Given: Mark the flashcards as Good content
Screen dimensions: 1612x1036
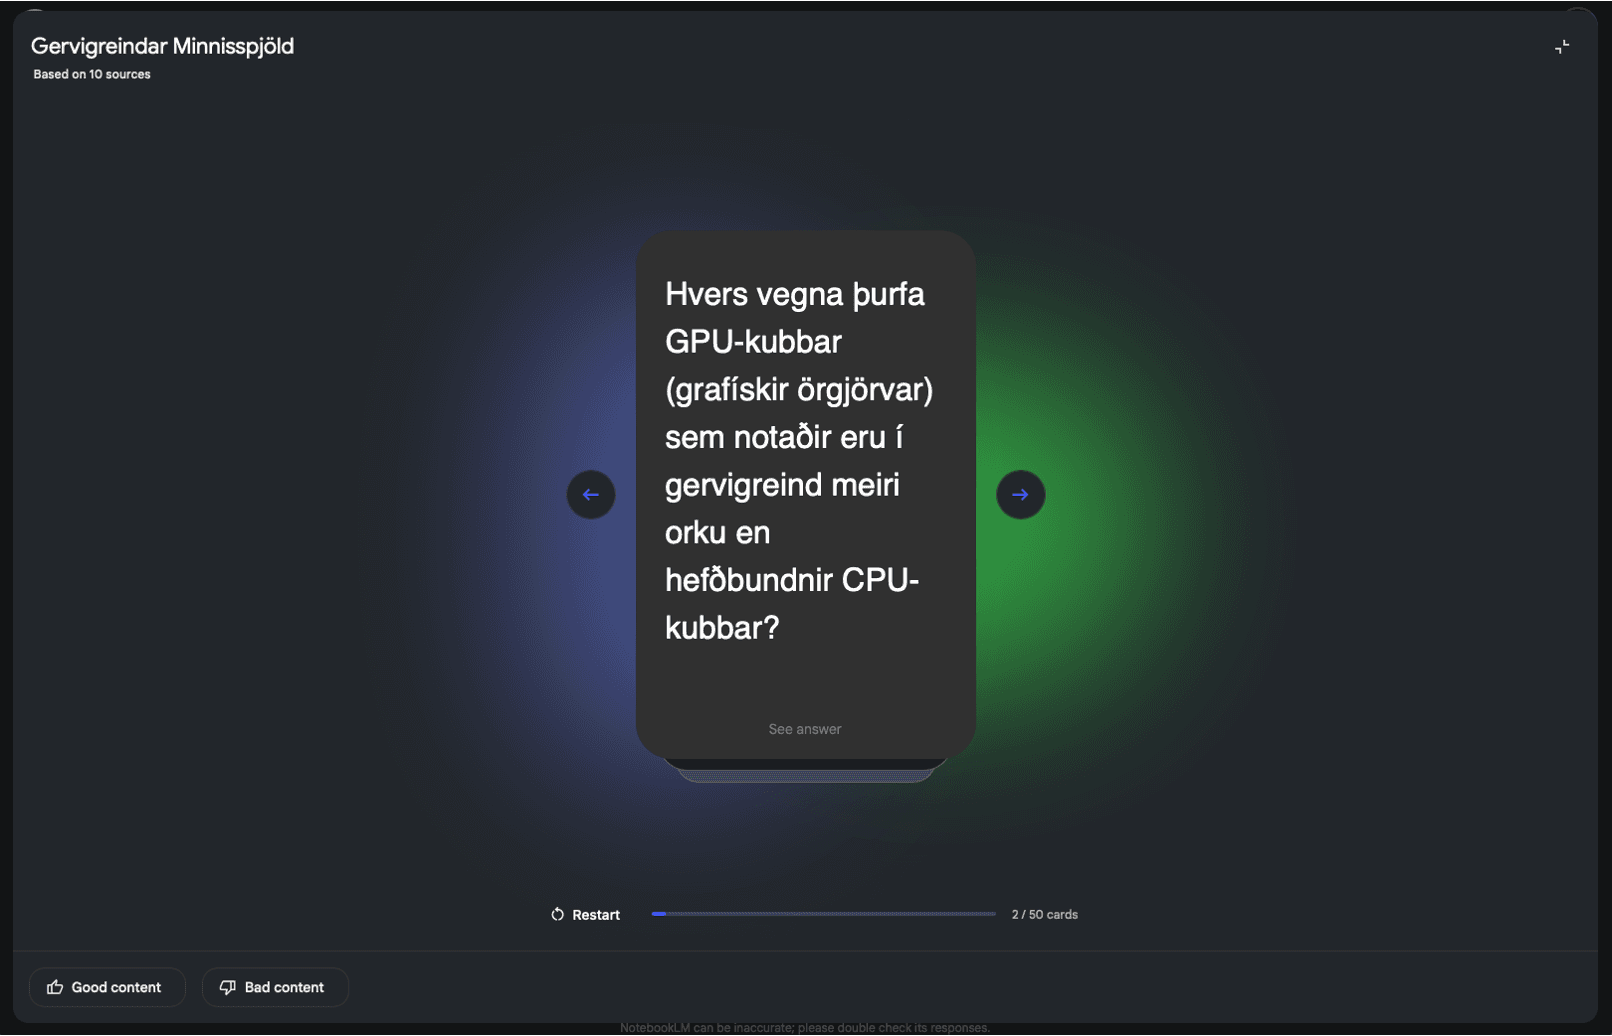Looking at the screenshot, I should coord(107,987).
